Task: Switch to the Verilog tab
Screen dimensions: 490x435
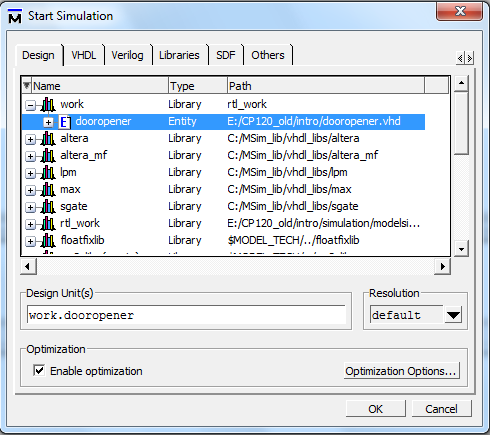Action: click(x=127, y=55)
